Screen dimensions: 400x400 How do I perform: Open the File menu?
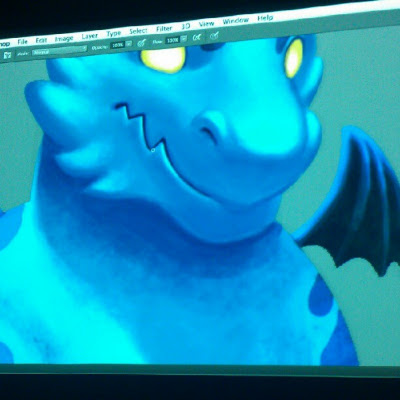[x=22, y=42]
